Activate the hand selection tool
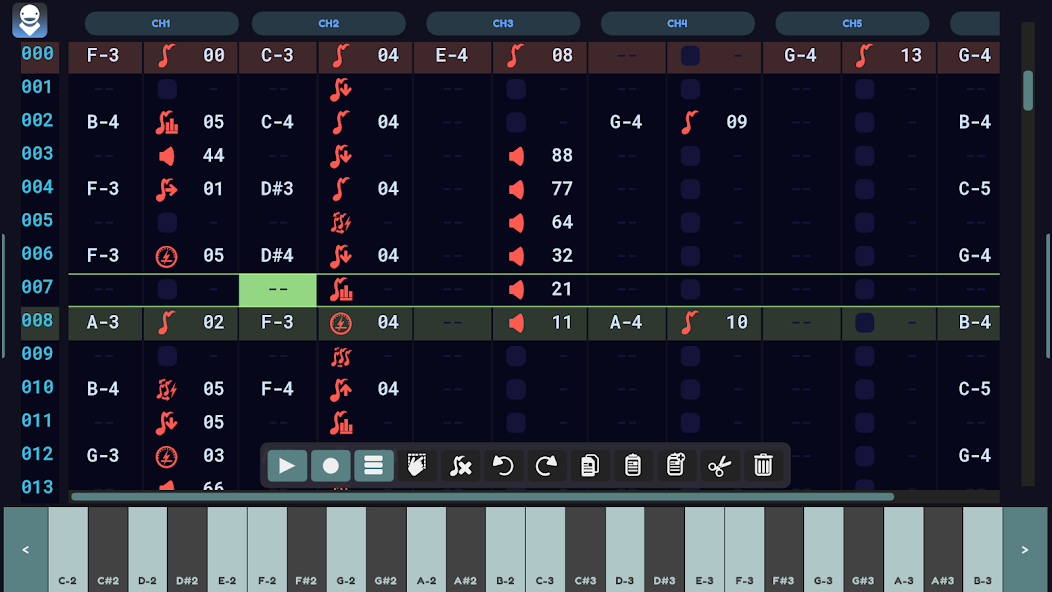This screenshot has width=1052, height=592. (417, 465)
